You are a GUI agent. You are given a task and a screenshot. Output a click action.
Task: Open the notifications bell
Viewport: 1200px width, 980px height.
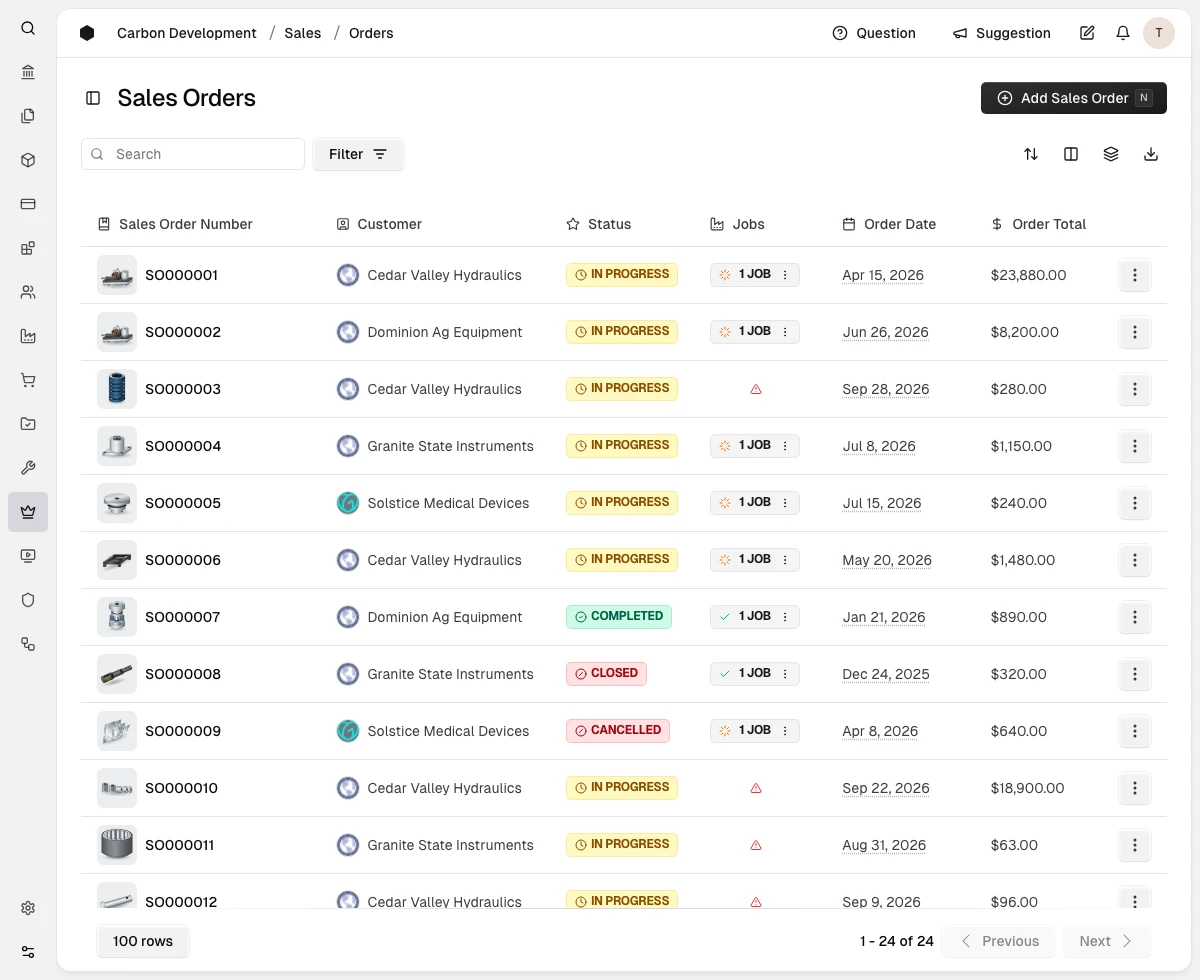[1123, 33]
